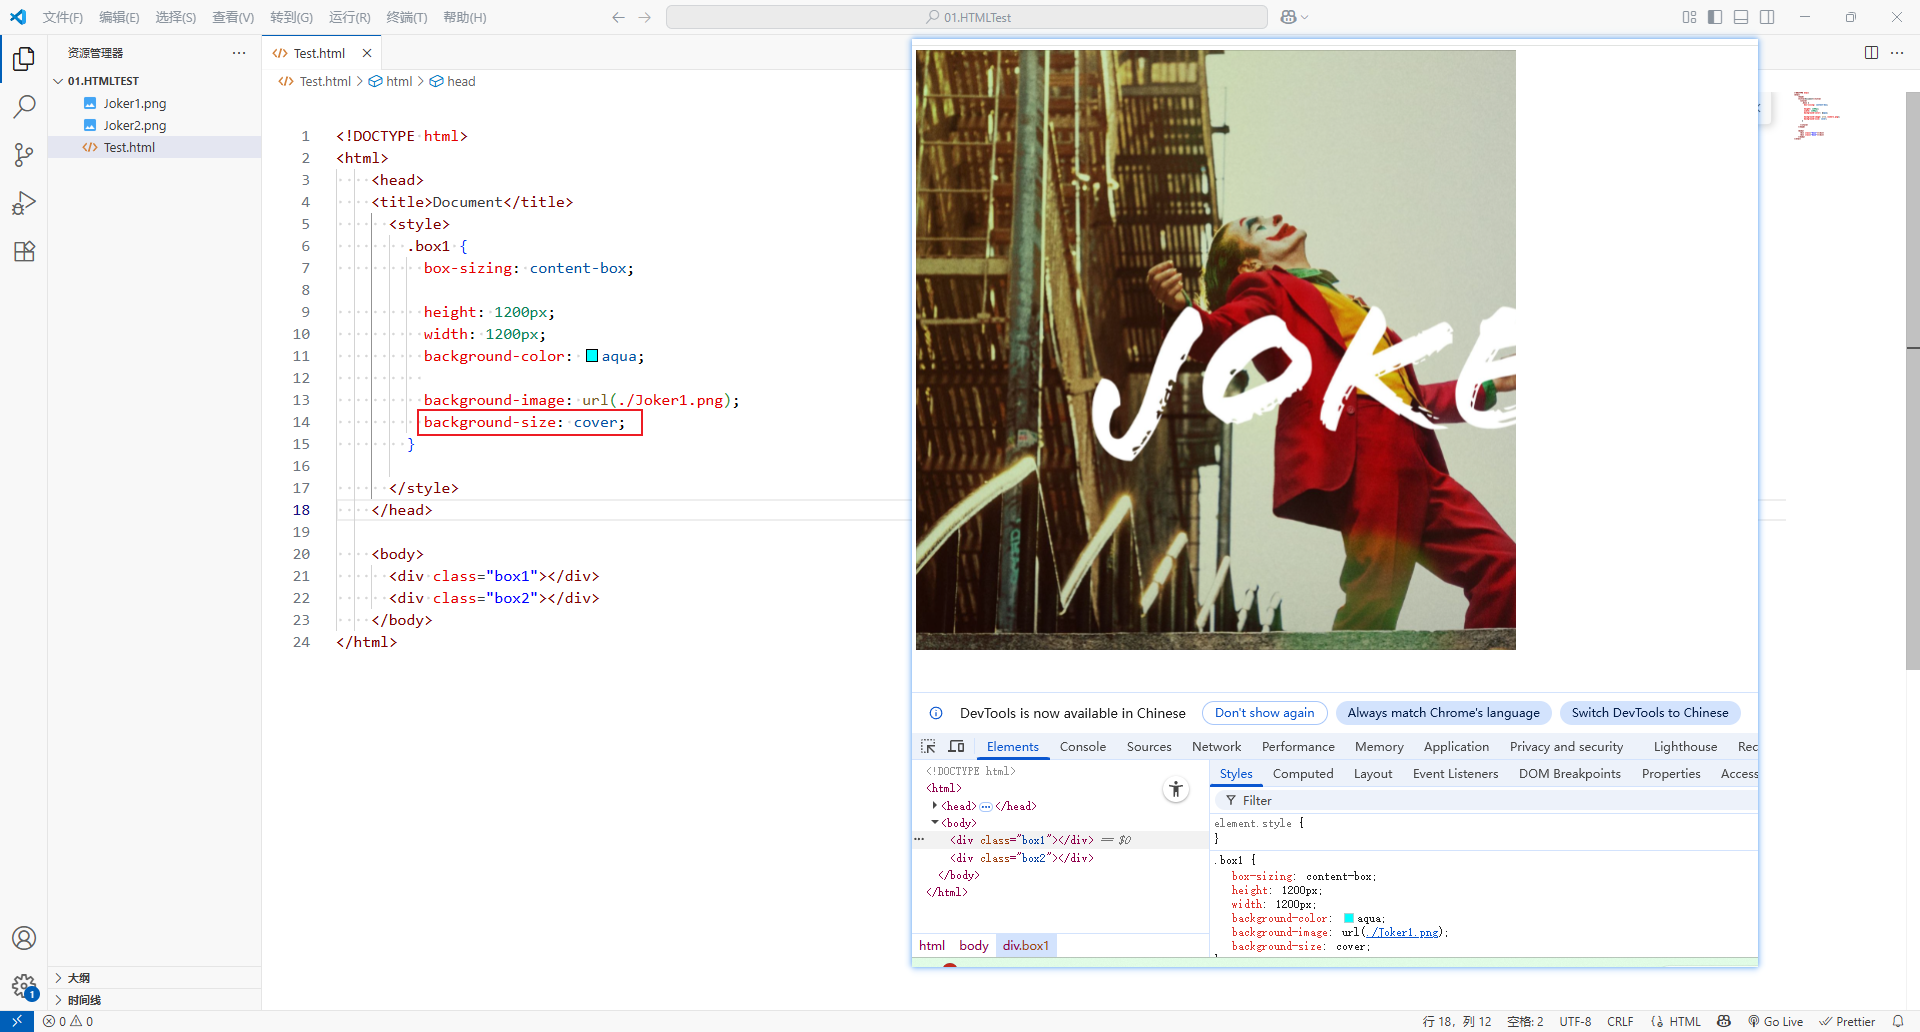Collapse the body node in DevTools DOM tree
The image size is (1920, 1032).
pos(935,822)
